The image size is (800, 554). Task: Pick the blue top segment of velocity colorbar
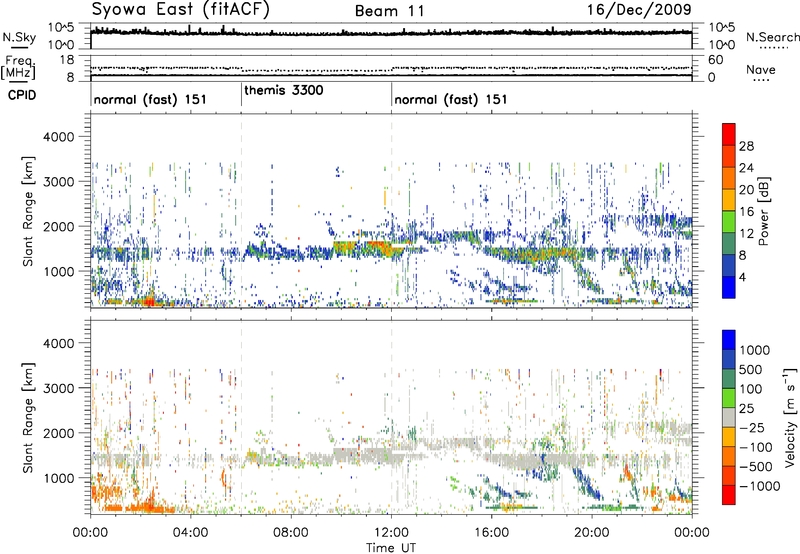tap(729, 340)
